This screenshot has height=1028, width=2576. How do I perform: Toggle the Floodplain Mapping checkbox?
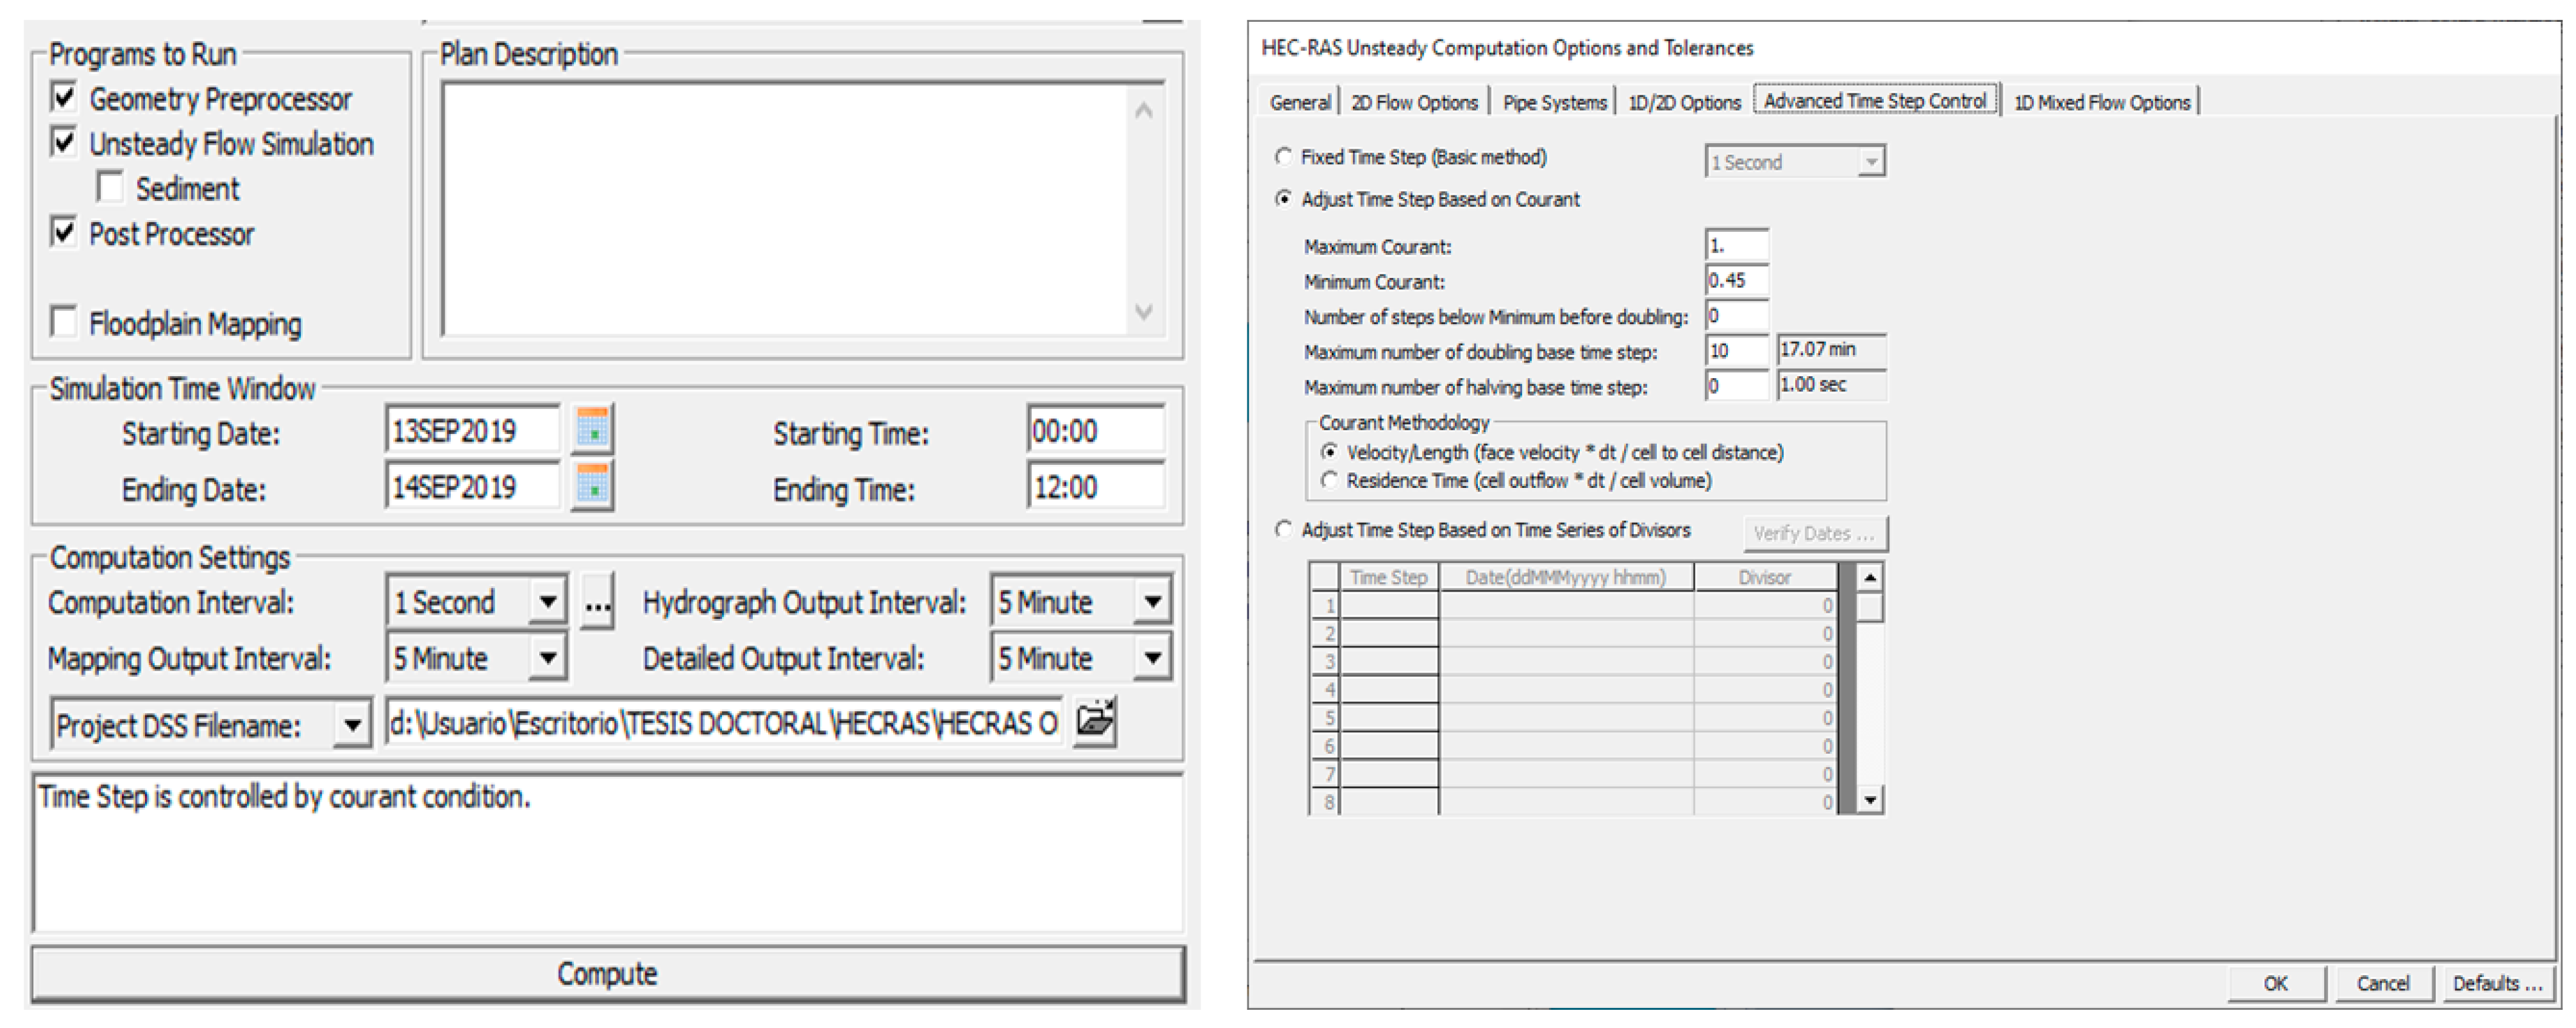pyautogui.click(x=64, y=322)
